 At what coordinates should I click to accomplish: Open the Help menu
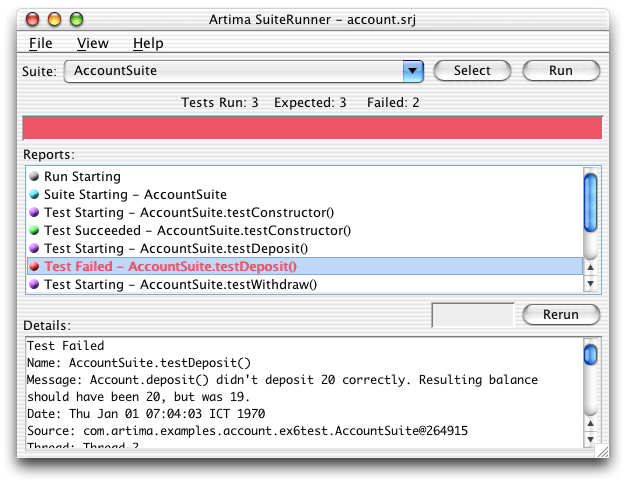click(x=148, y=43)
